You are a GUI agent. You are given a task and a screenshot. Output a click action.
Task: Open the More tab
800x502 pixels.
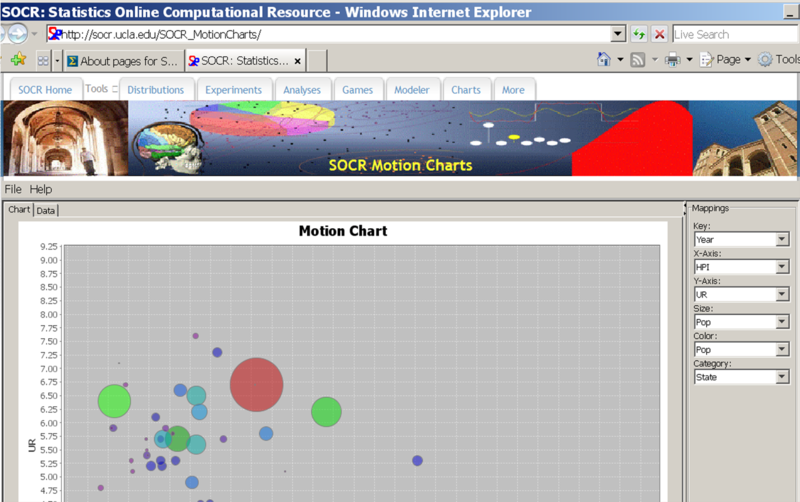coord(513,90)
